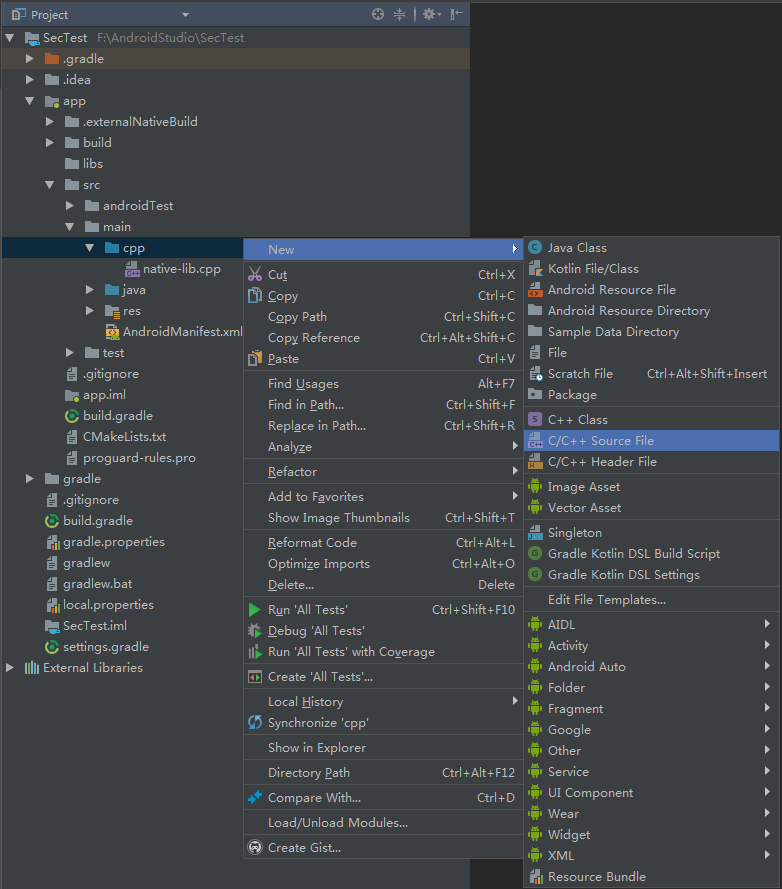The image size is (782, 889).
Task: Select C/C++ Source File entry
Action: click(652, 441)
